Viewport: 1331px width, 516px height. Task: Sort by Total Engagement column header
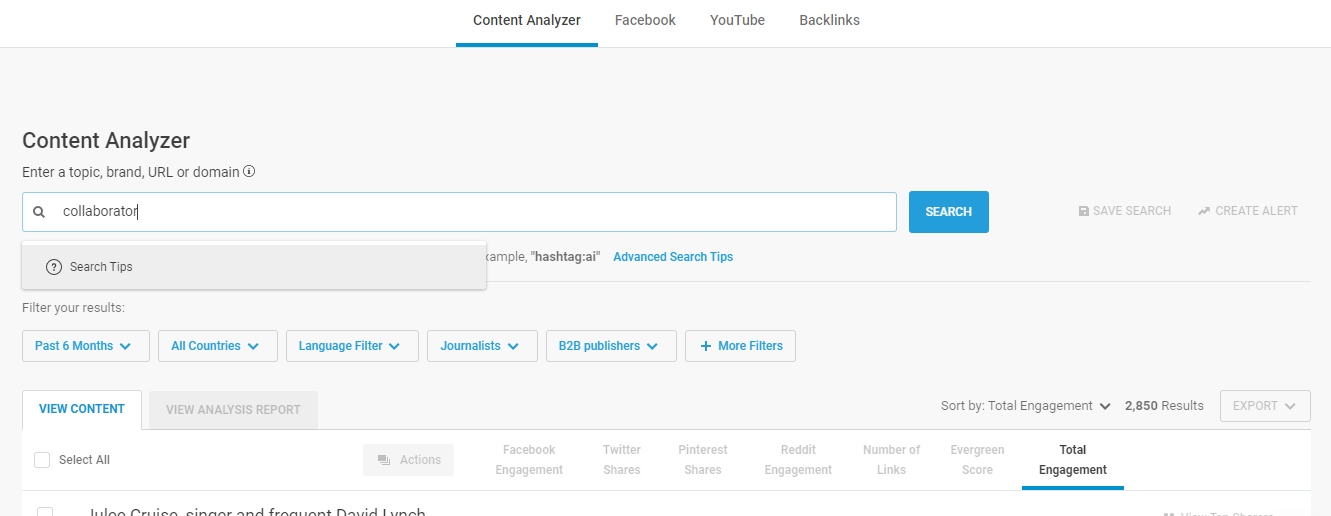click(1073, 460)
